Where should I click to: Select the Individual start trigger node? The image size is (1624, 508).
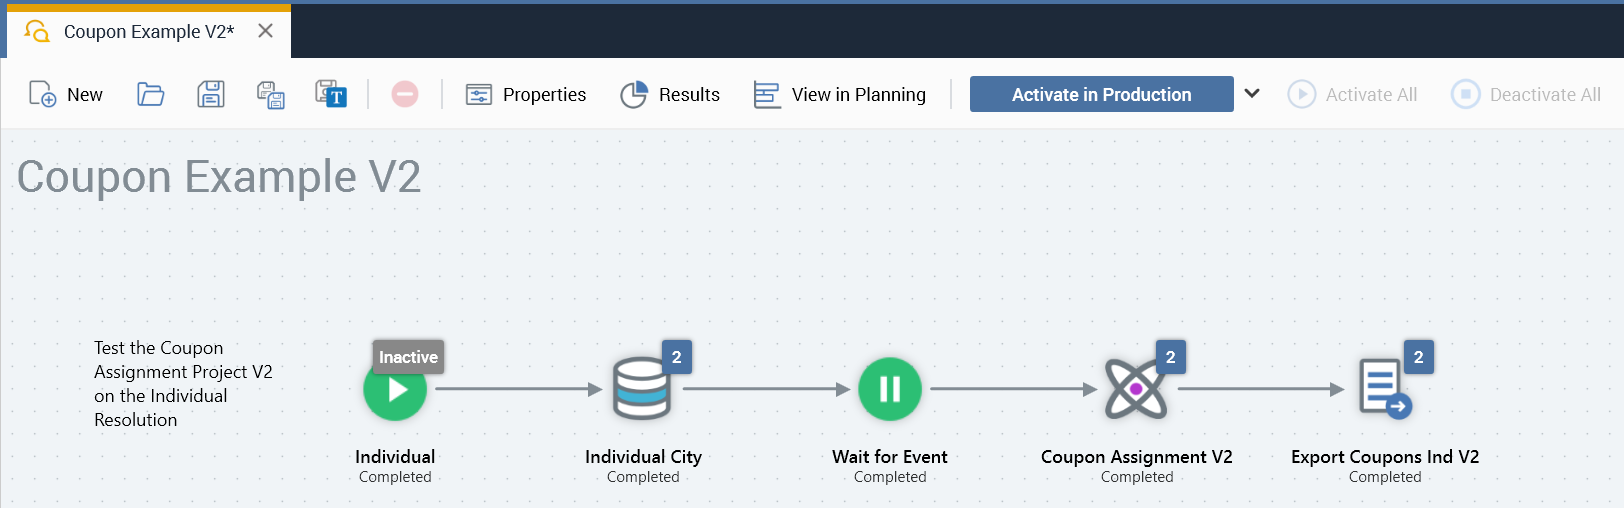click(395, 390)
